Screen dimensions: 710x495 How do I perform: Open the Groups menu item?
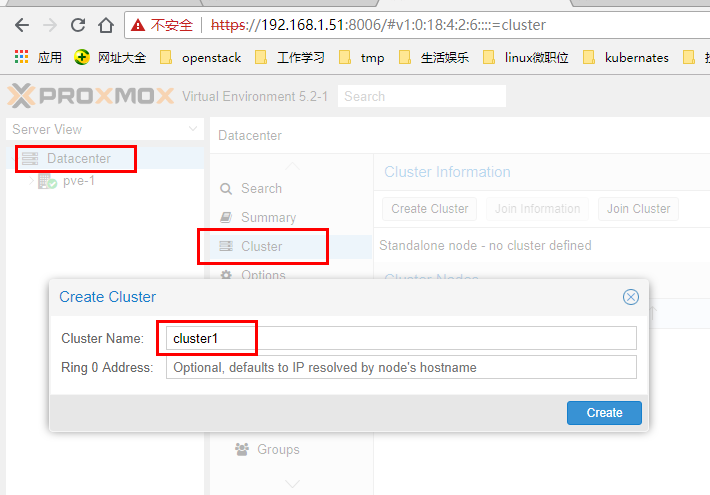pos(278,449)
